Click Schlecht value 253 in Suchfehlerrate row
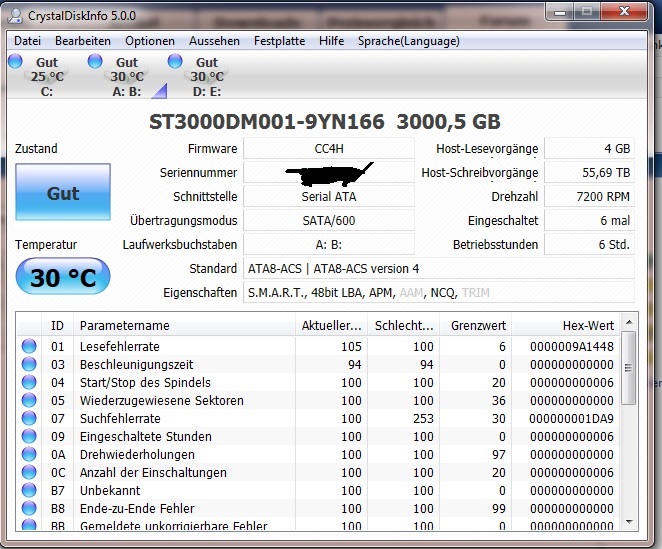This screenshot has width=662, height=549. (423, 419)
